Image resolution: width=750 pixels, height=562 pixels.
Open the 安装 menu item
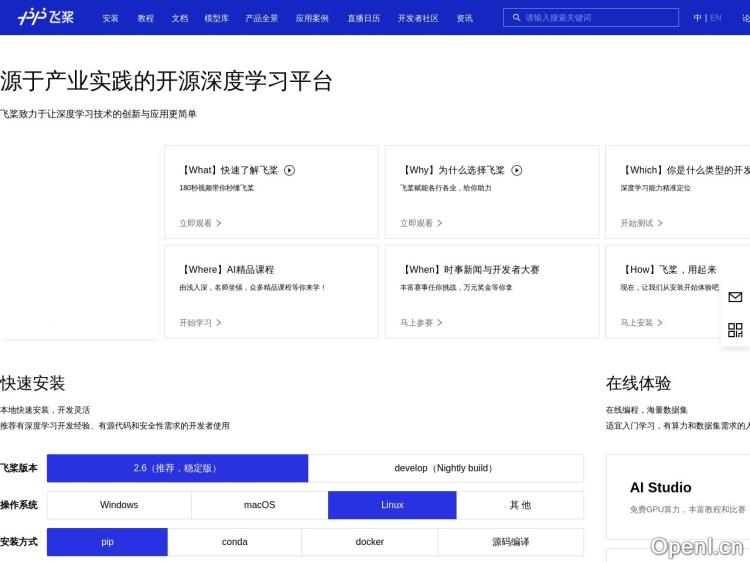click(x=110, y=18)
